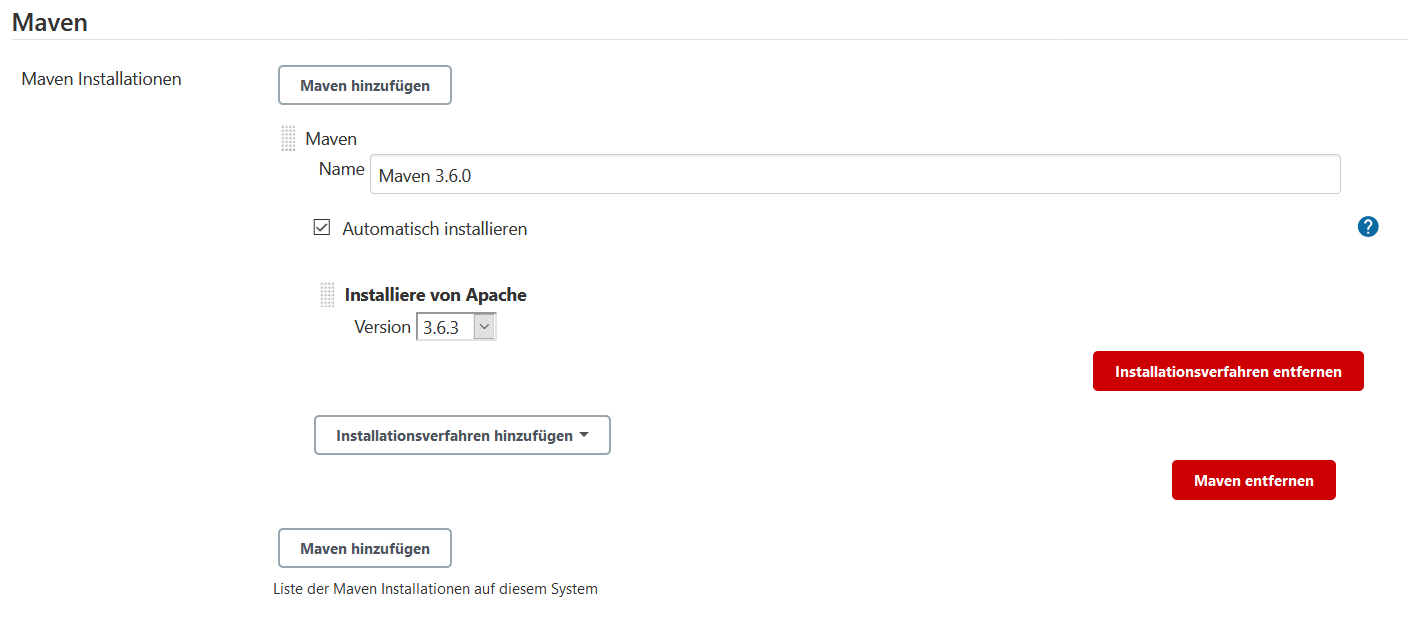
Task: Click the Version label
Action: click(x=382, y=327)
